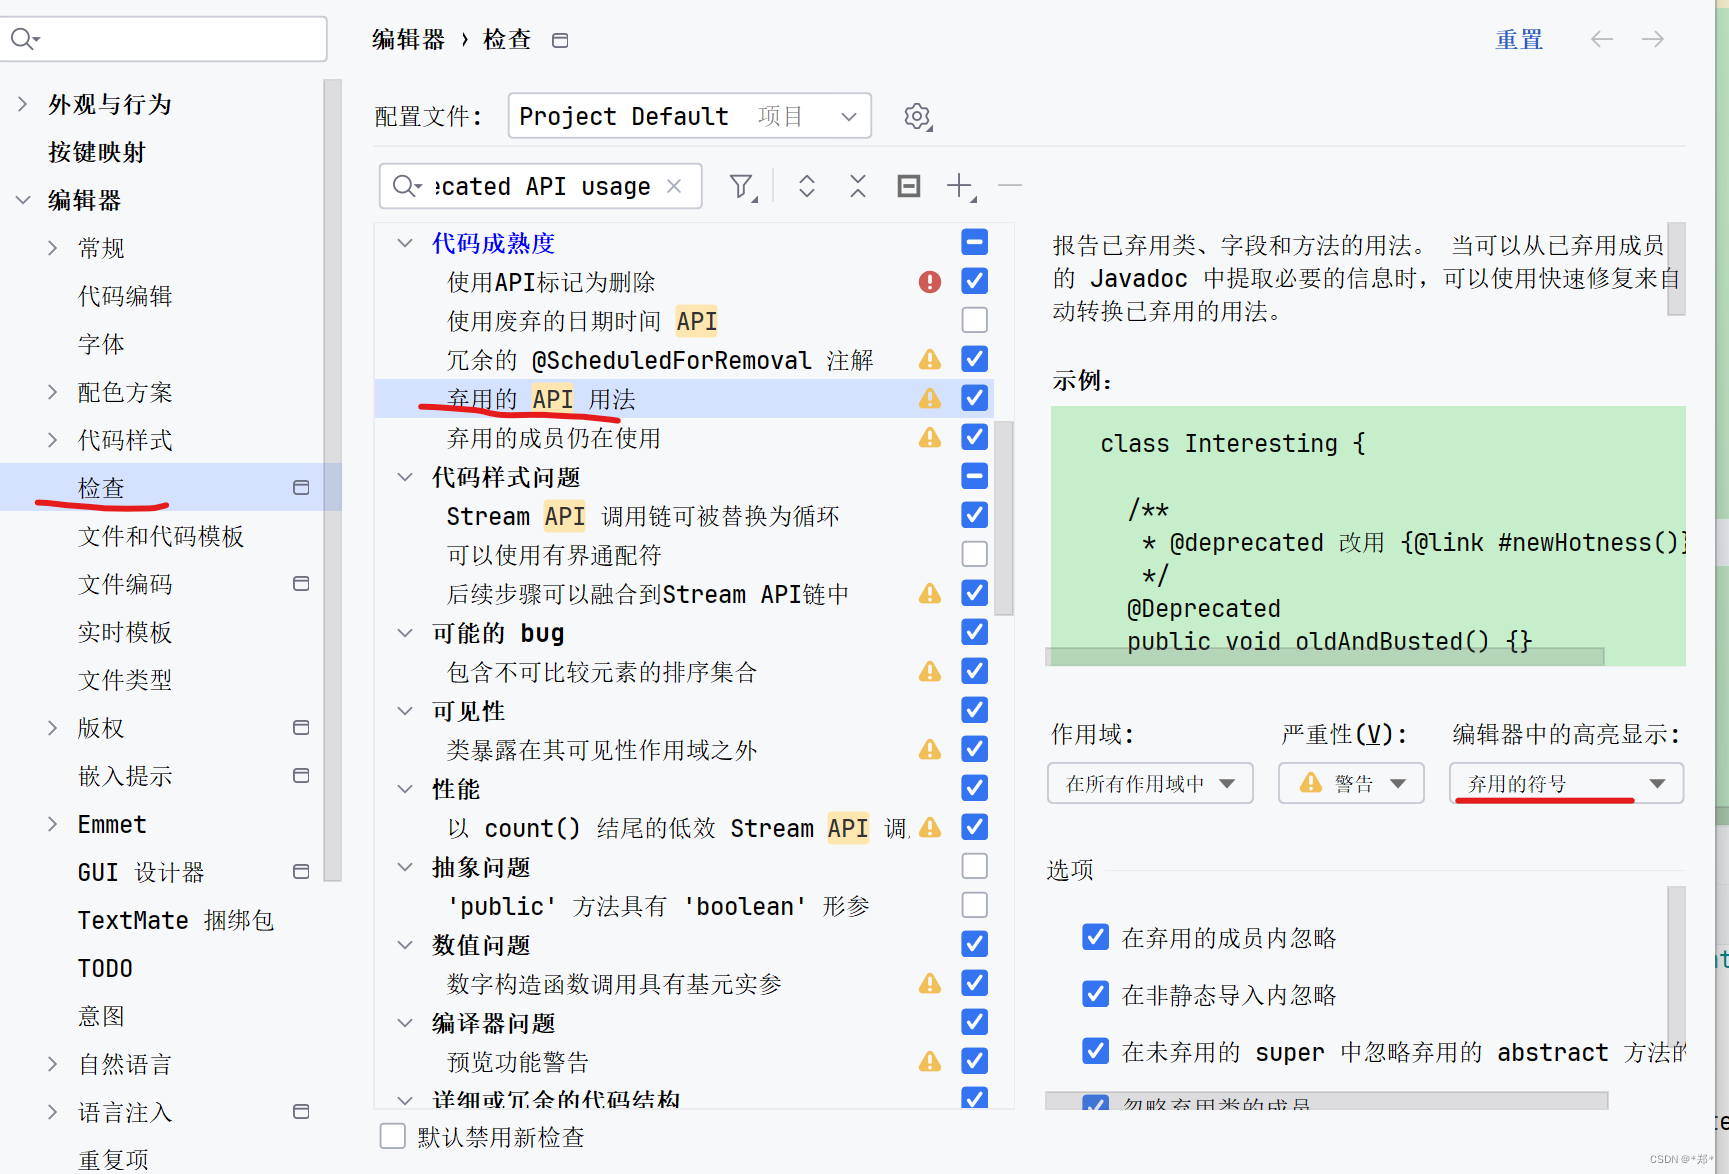Clear the inspection search text
The height and width of the screenshot is (1174, 1729).
[x=675, y=186]
